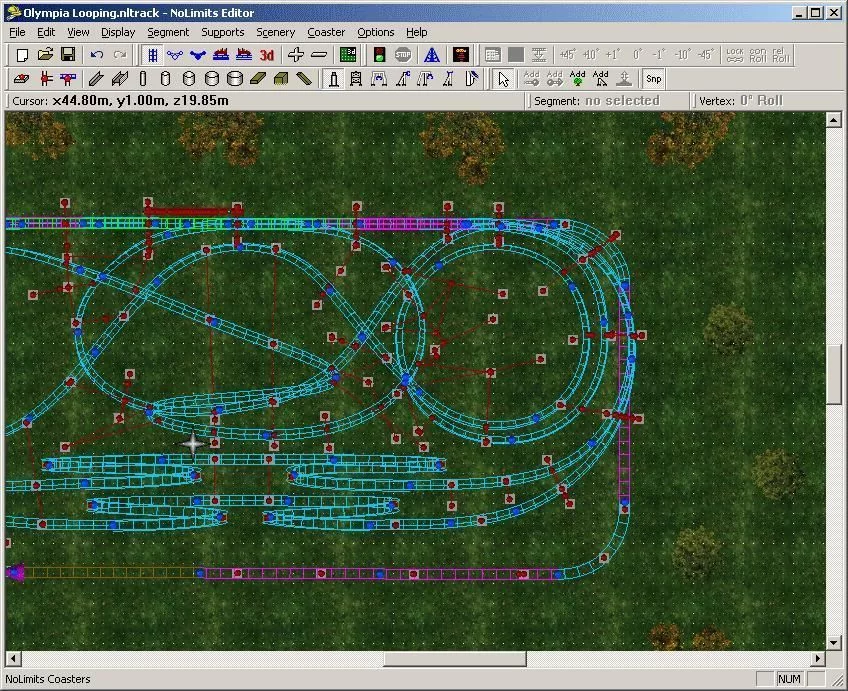Open the Segment menu

point(168,32)
